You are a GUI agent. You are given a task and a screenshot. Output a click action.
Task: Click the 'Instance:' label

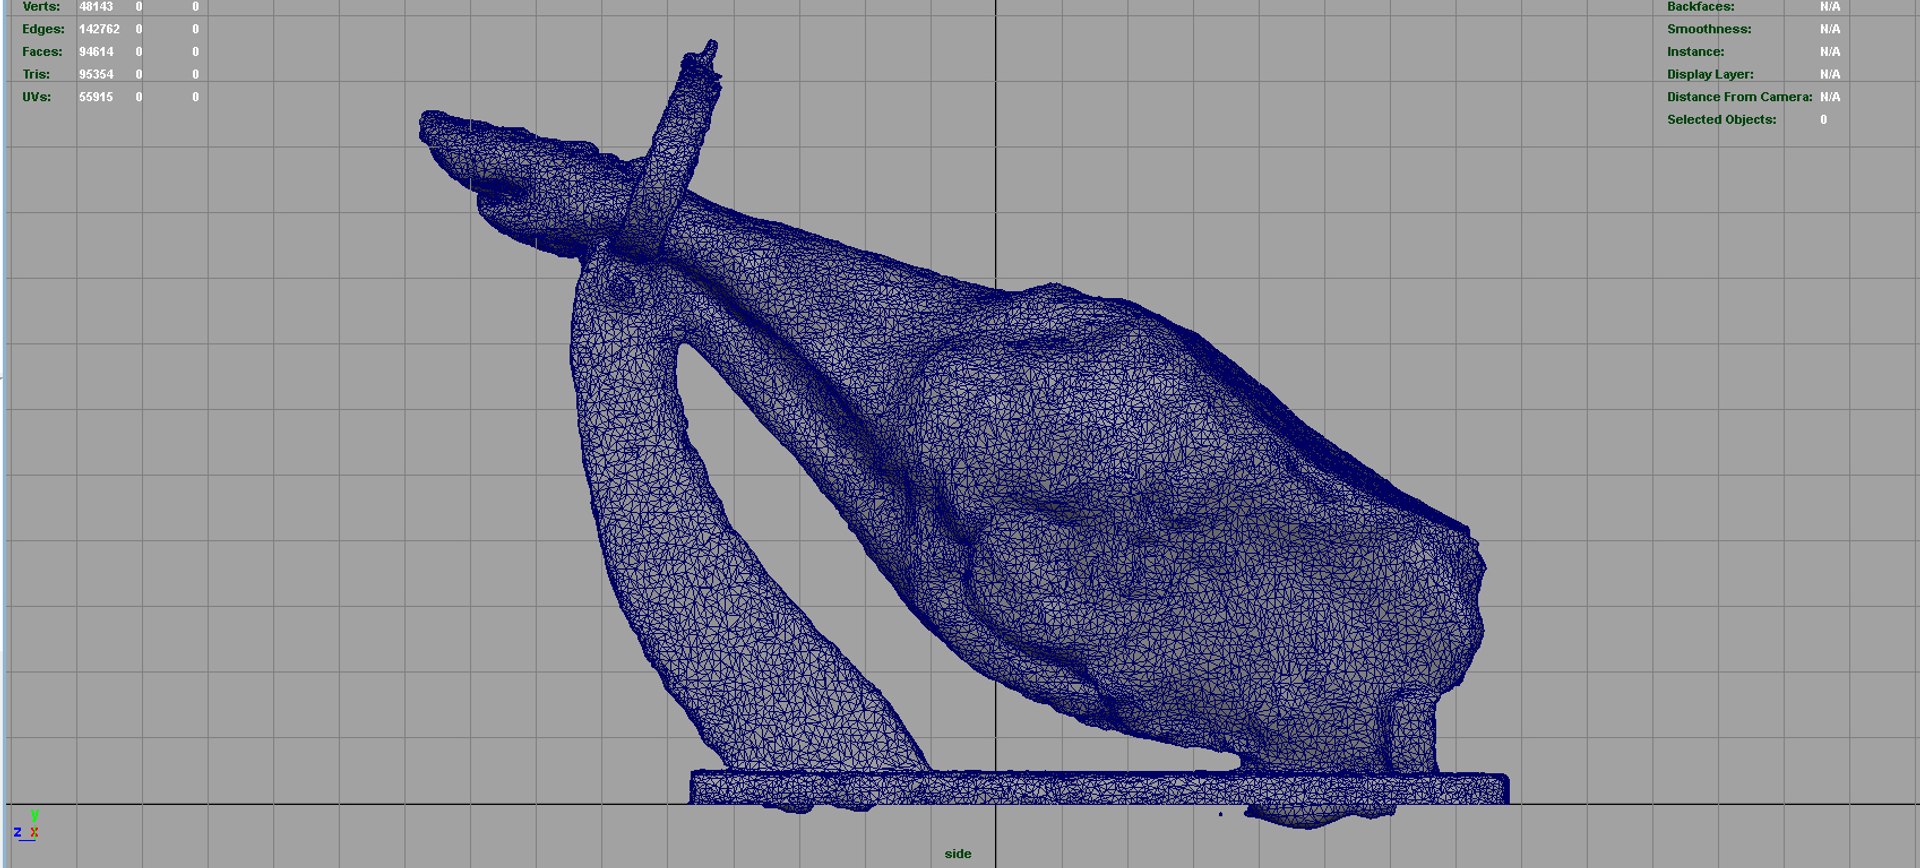coord(1695,52)
